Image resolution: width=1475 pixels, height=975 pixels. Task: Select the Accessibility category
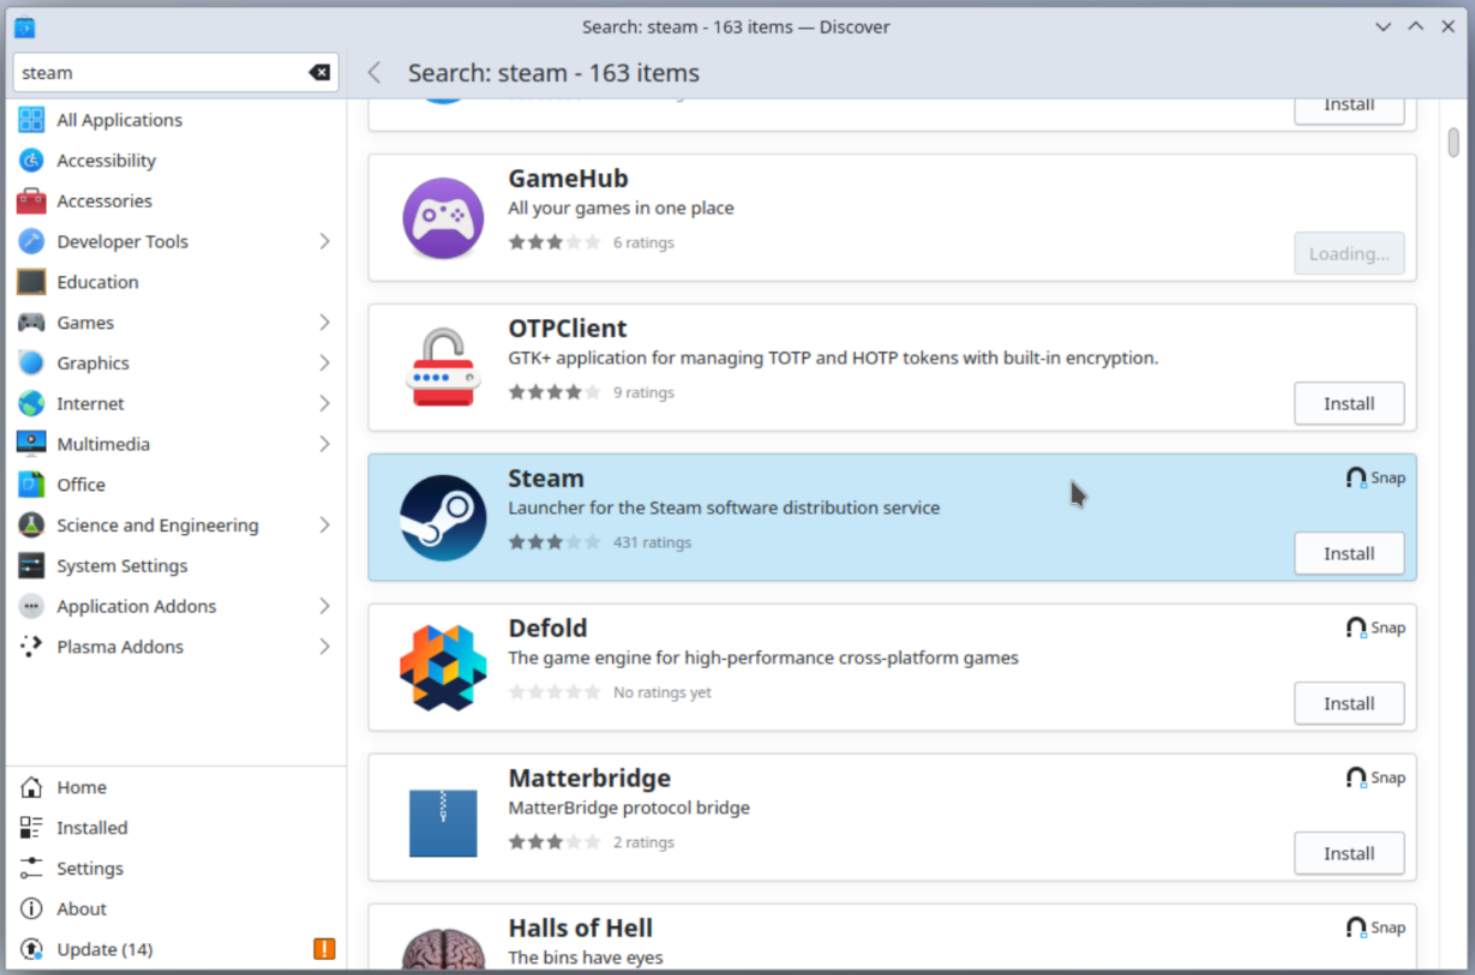(106, 160)
